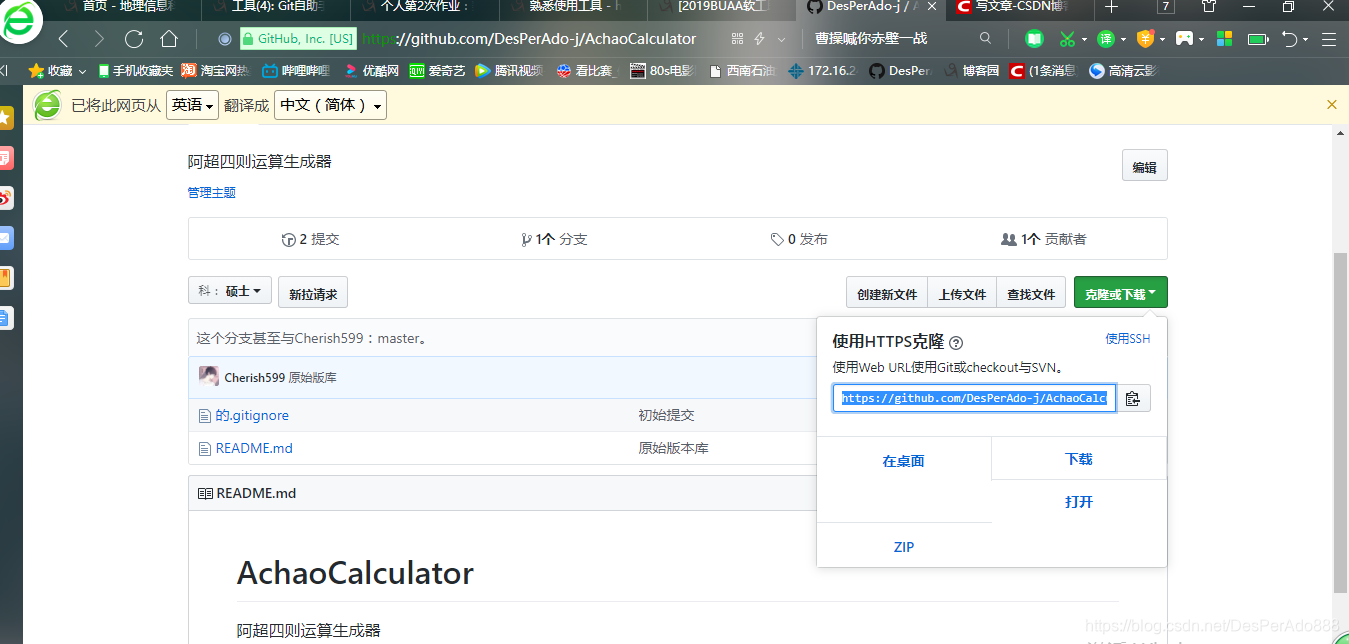The height and width of the screenshot is (644, 1349).
Task: Switch to the 熟悉使用工具 tab
Action: tap(573, 7)
